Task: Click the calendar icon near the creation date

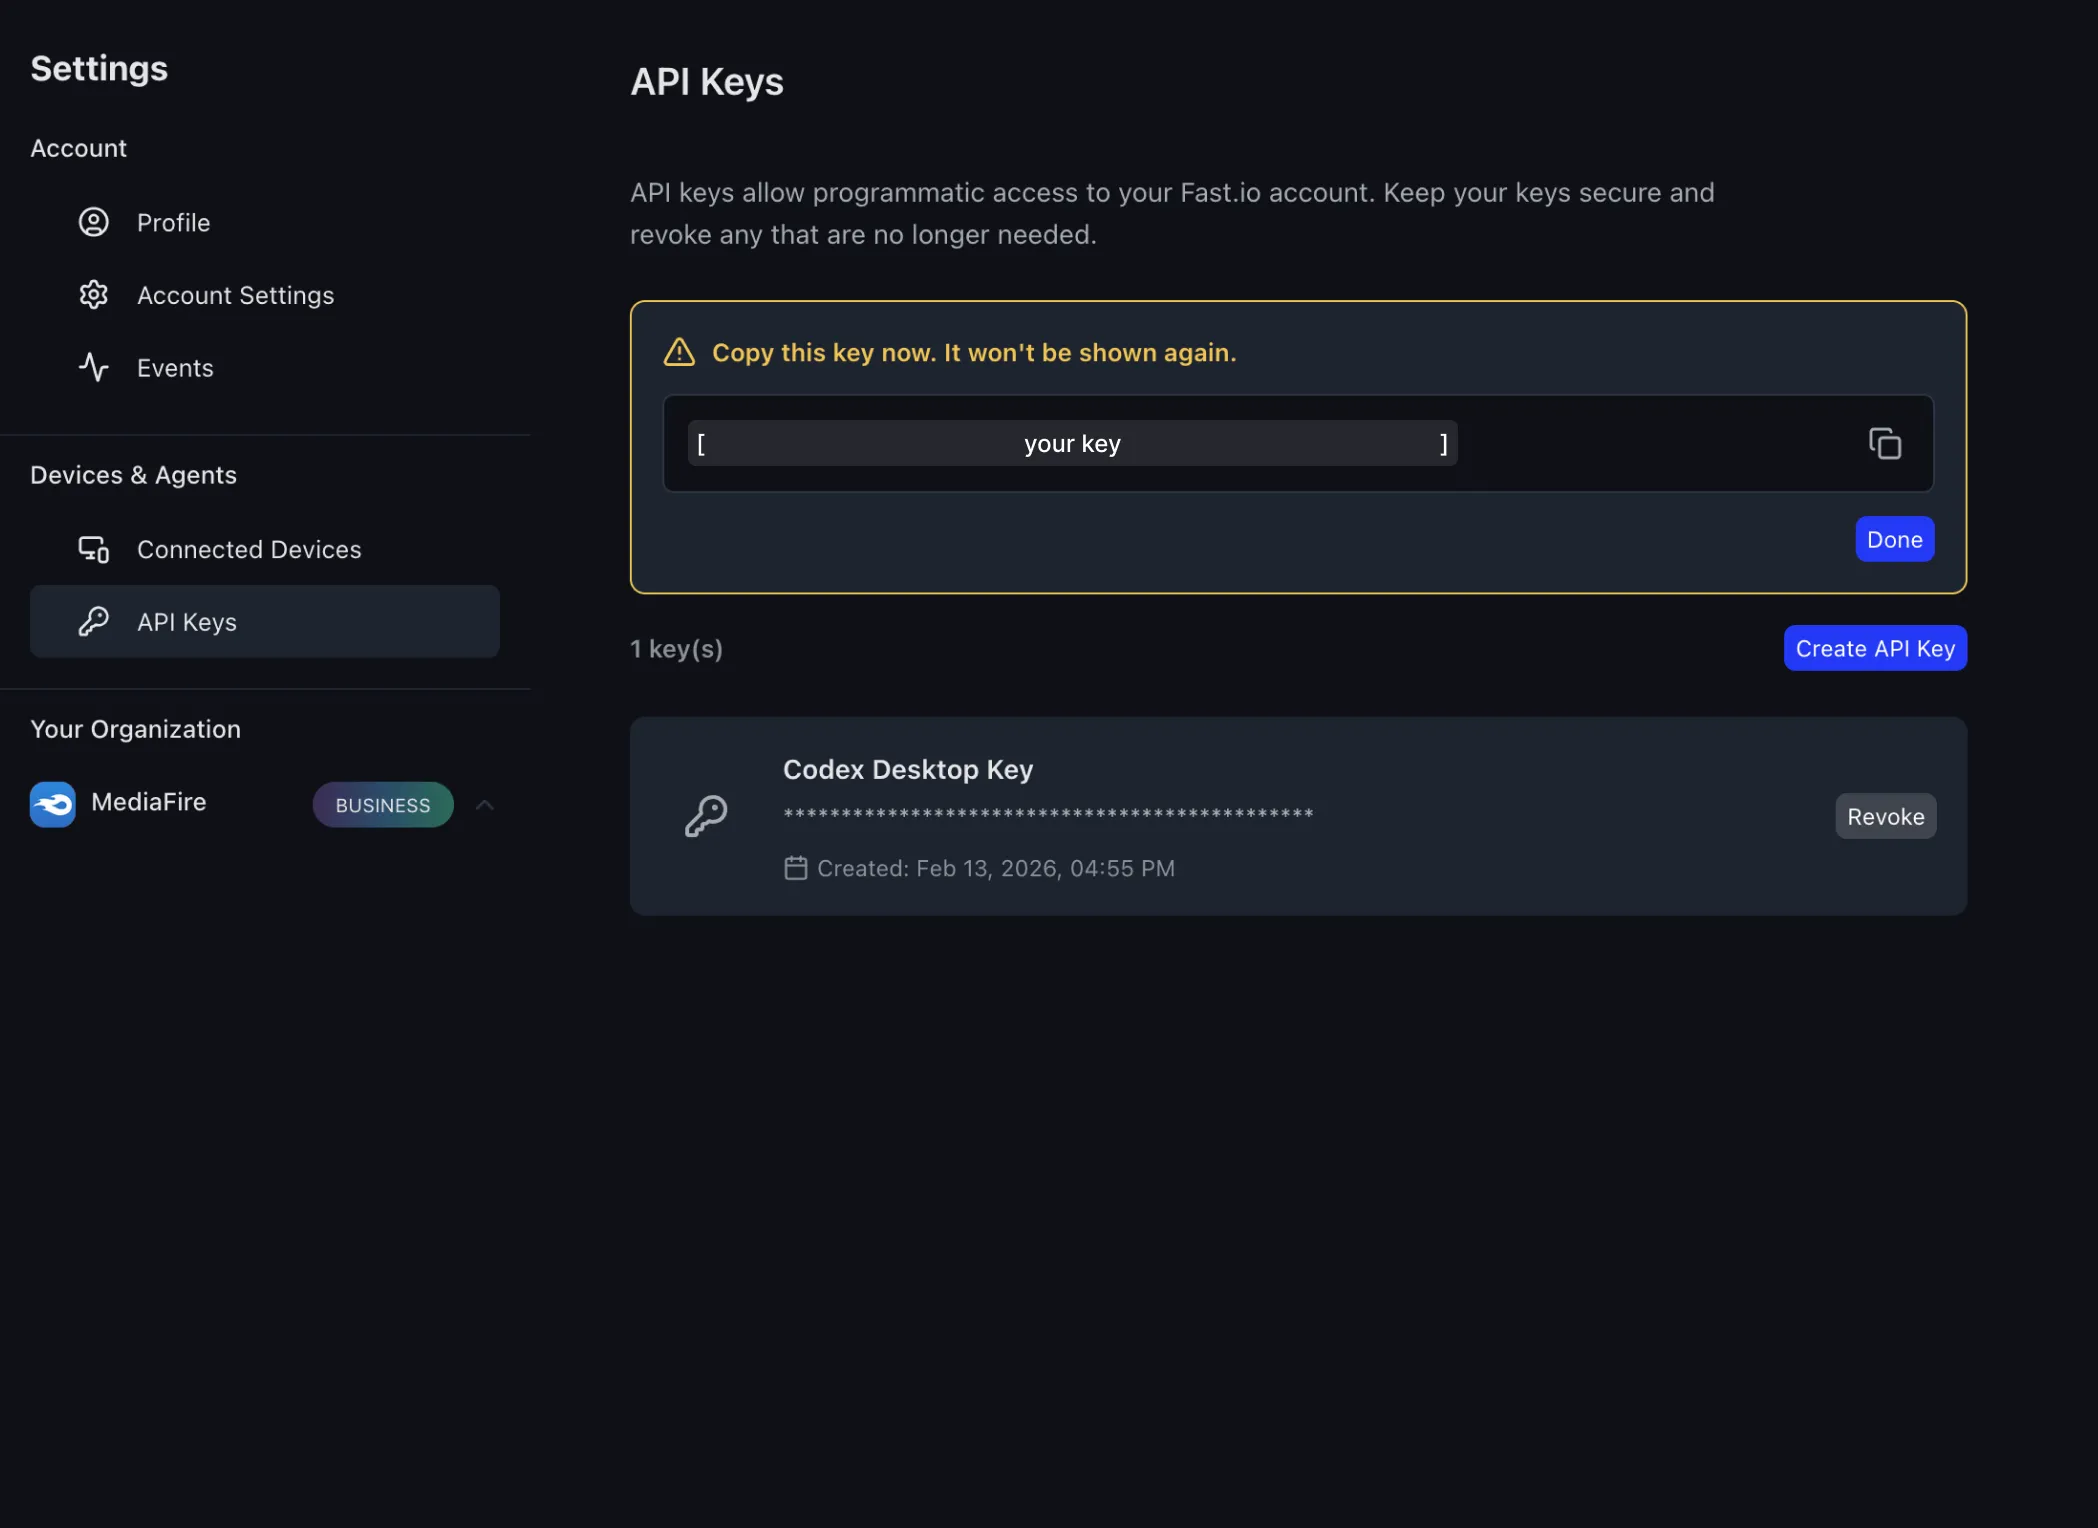Action: pos(795,868)
